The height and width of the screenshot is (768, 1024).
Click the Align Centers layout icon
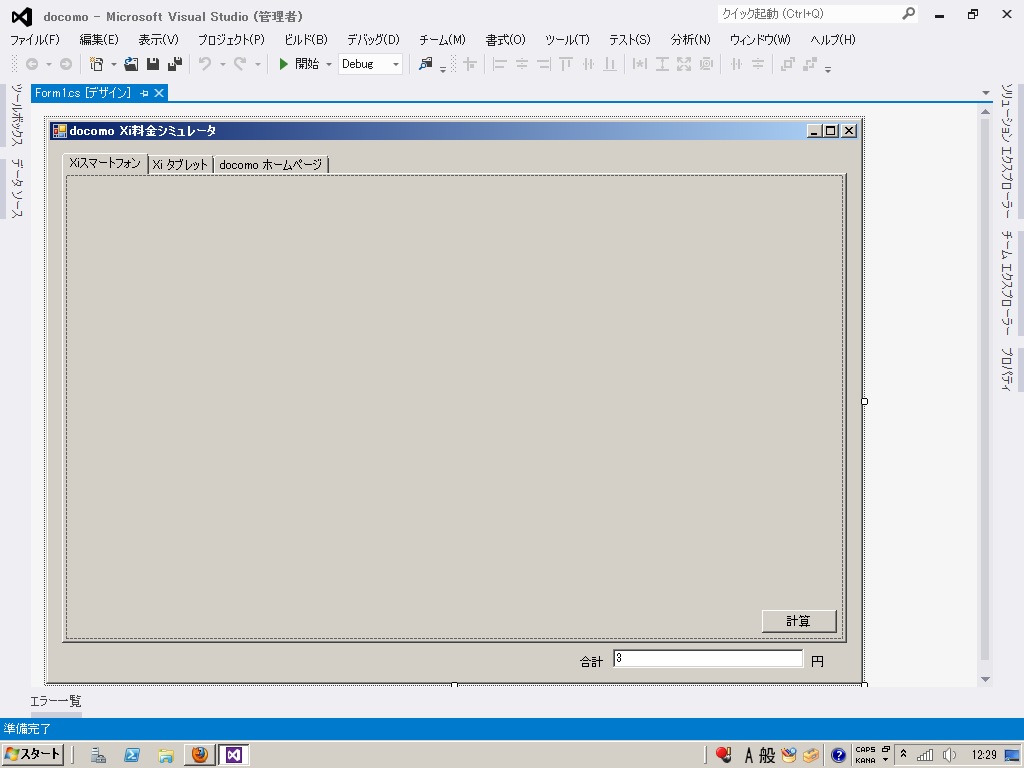pos(522,64)
